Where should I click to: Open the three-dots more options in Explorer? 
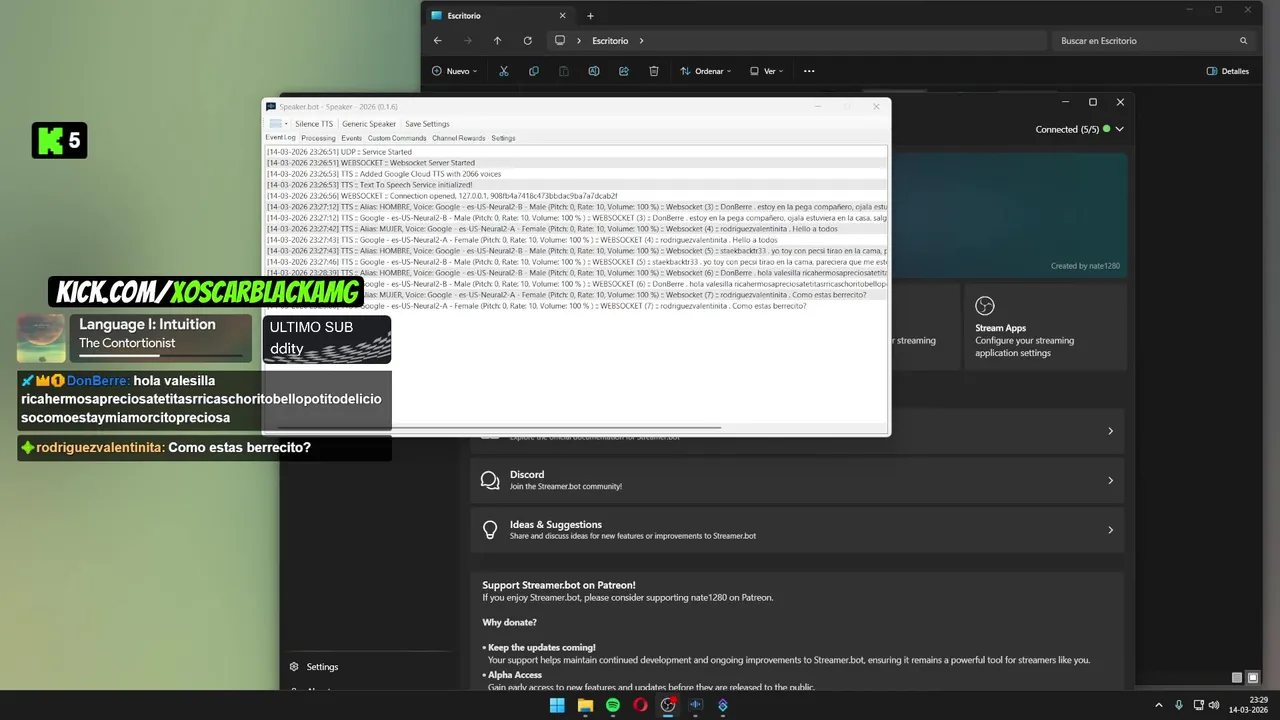coord(809,71)
